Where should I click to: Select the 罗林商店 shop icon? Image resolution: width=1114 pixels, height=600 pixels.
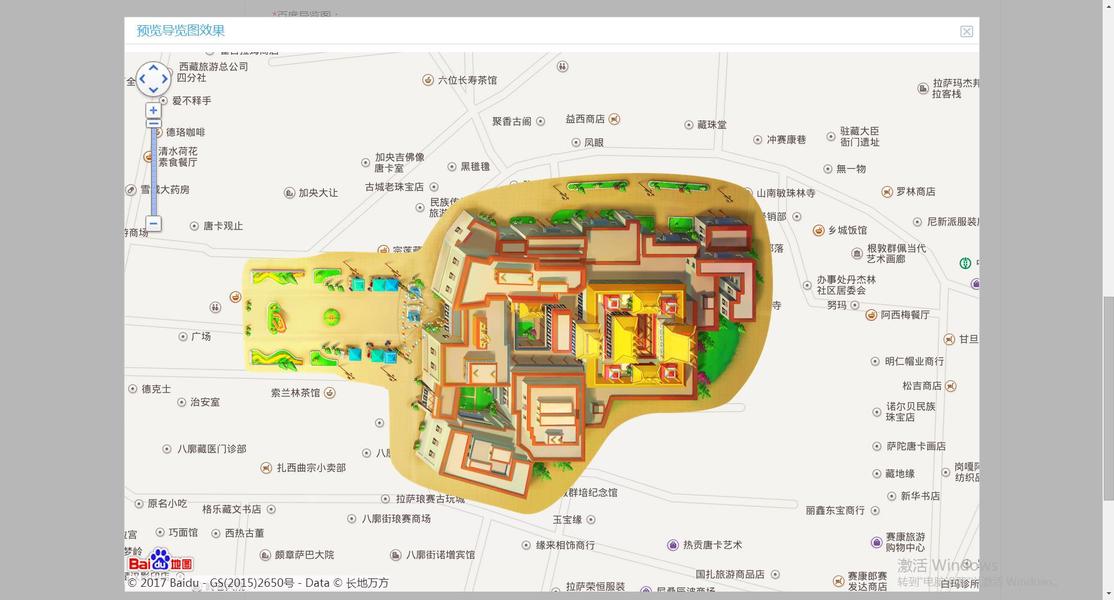click(887, 192)
